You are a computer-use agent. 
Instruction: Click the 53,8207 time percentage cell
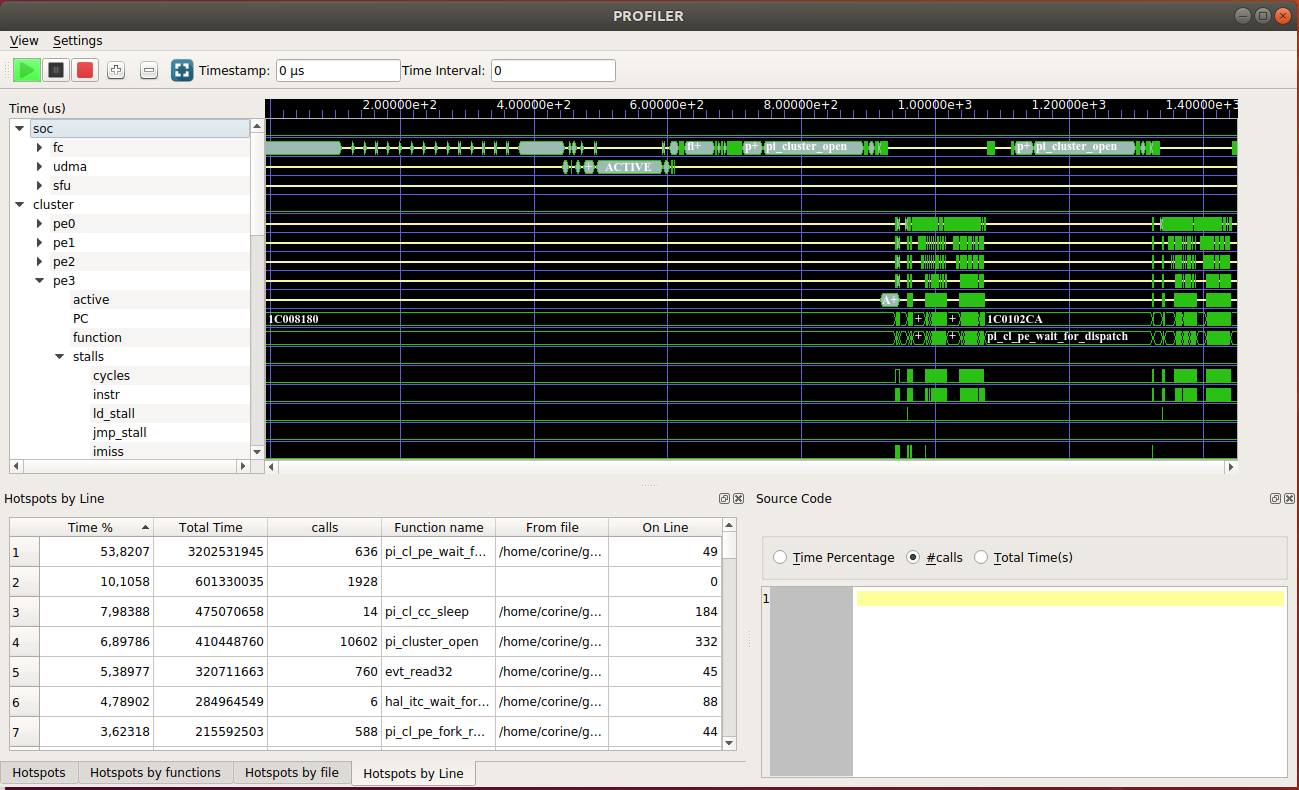coord(96,552)
